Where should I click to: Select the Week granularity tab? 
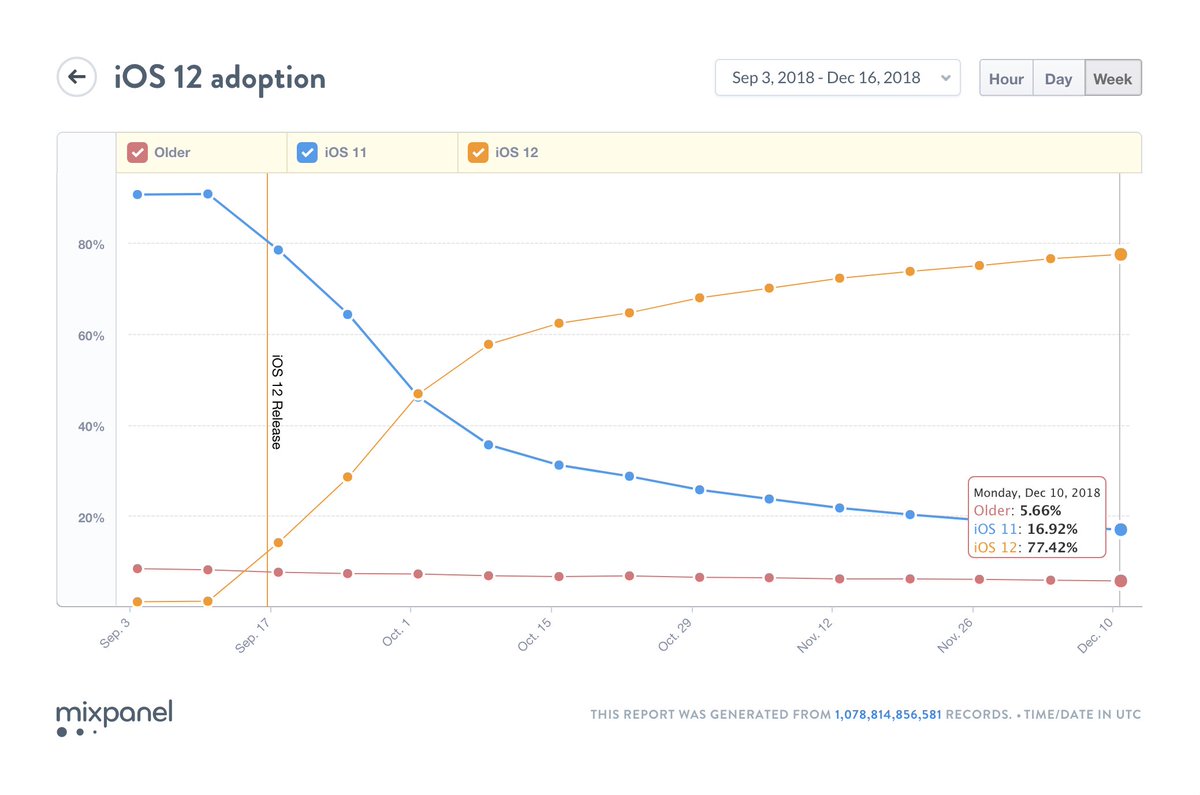click(x=1113, y=79)
